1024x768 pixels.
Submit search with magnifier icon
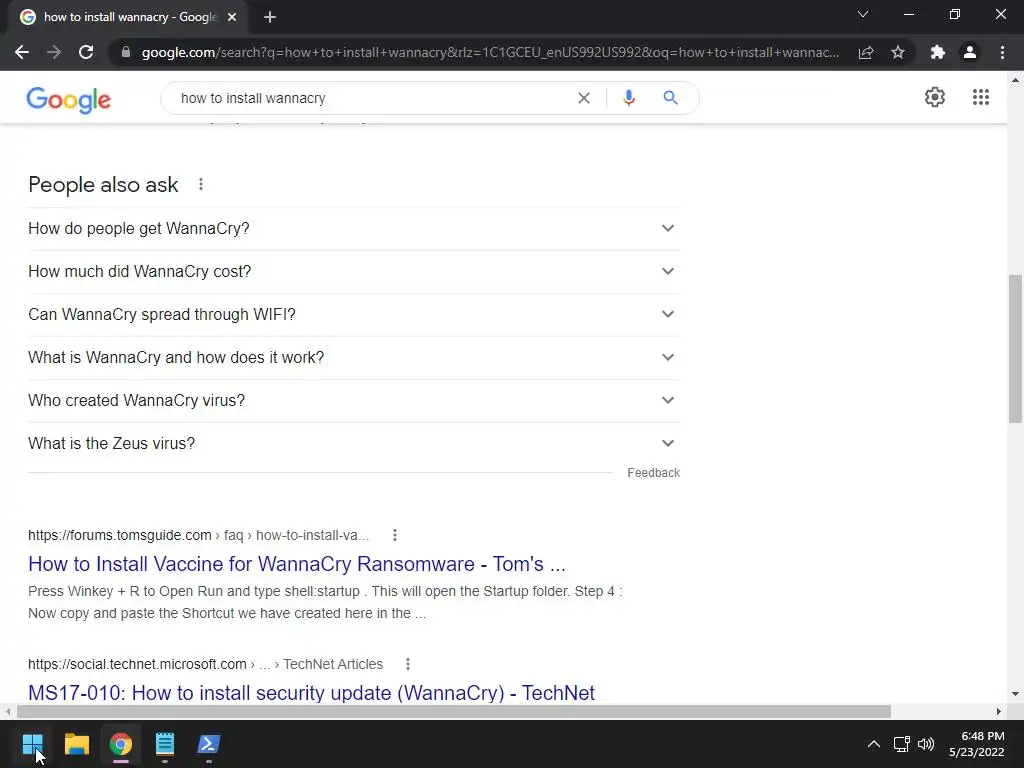(x=670, y=98)
